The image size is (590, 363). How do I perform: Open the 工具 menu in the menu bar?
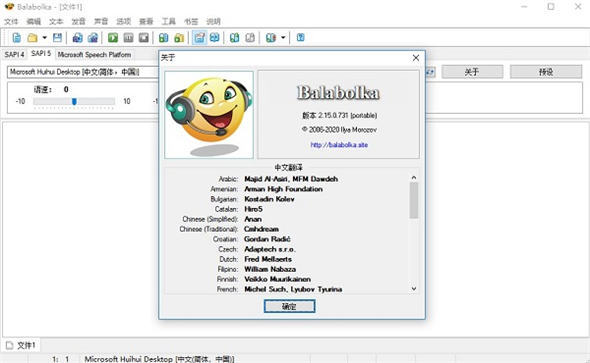point(169,21)
